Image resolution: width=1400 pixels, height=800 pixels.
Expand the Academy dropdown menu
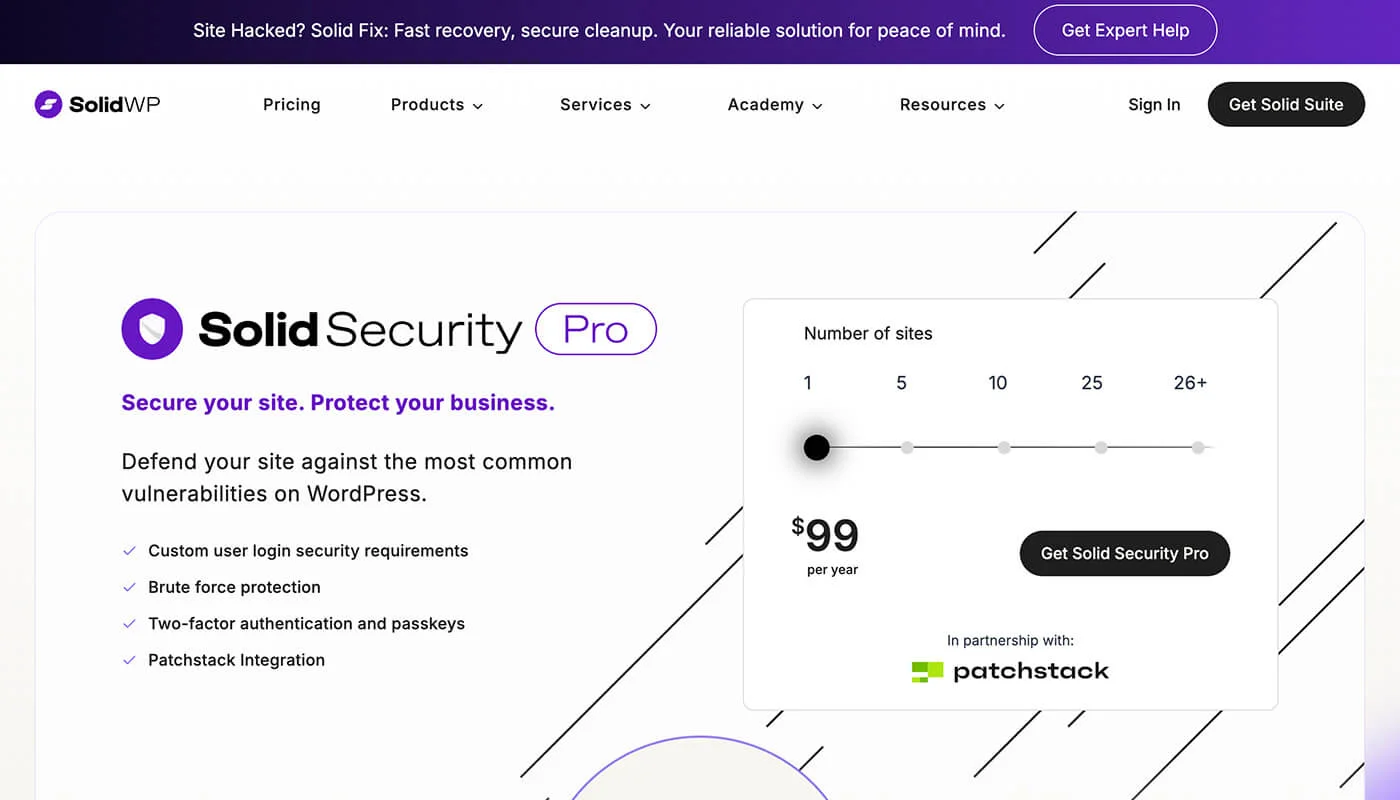click(775, 105)
